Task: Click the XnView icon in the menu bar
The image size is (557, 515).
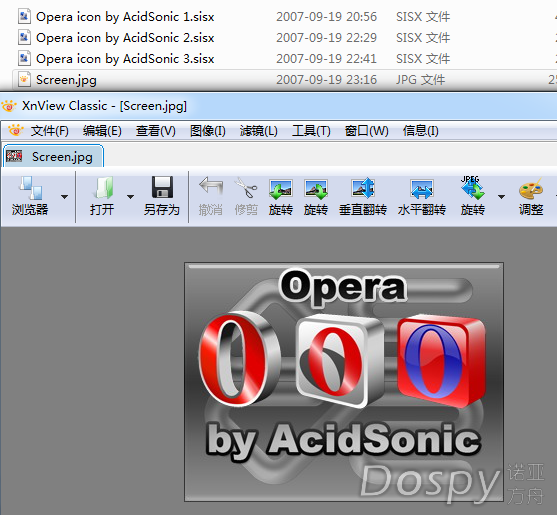Action: point(16,131)
